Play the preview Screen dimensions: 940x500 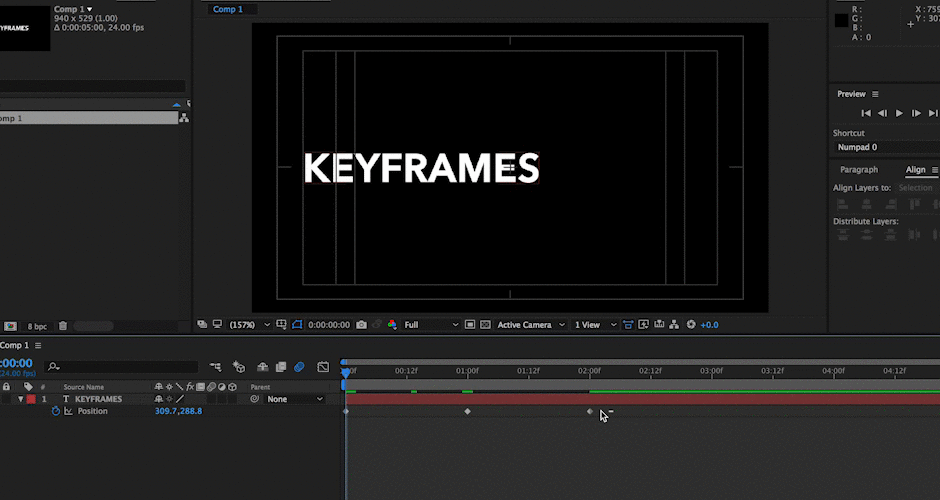click(x=899, y=113)
